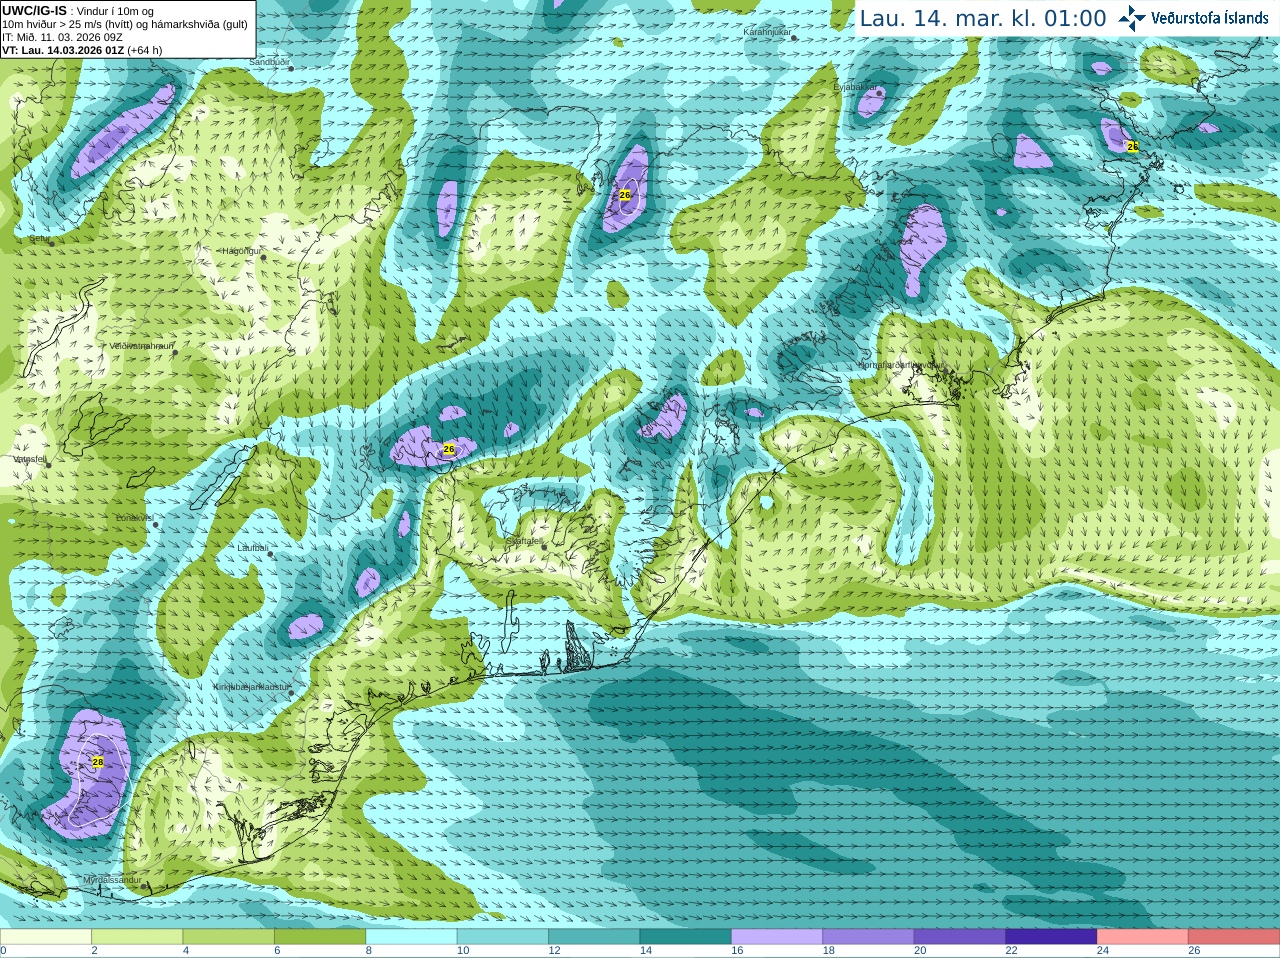
Task: Click the Hágöngur station dot
Action: (x=263, y=257)
